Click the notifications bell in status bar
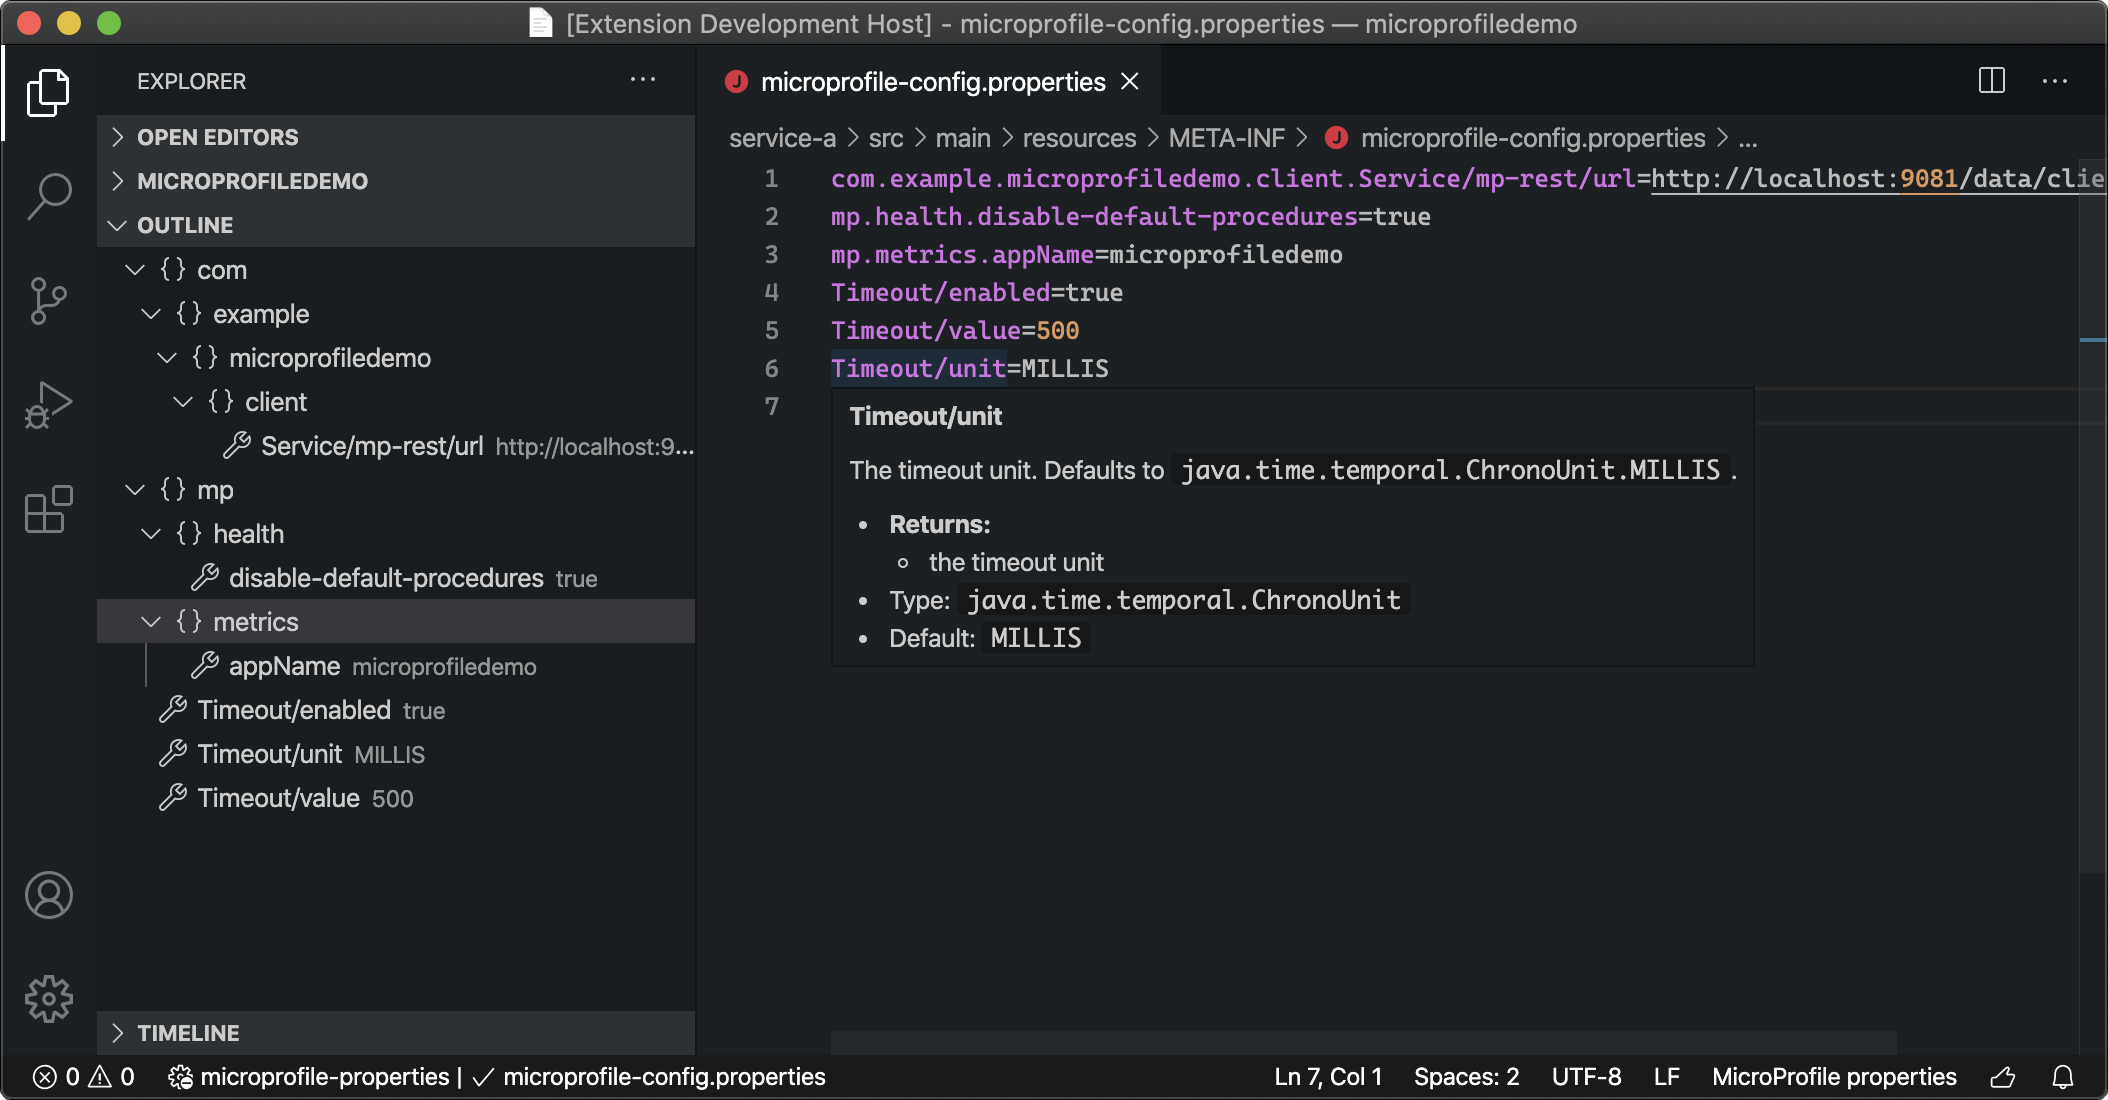This screenshot has height=1100, width=2108. (x=2062, y=1077)
